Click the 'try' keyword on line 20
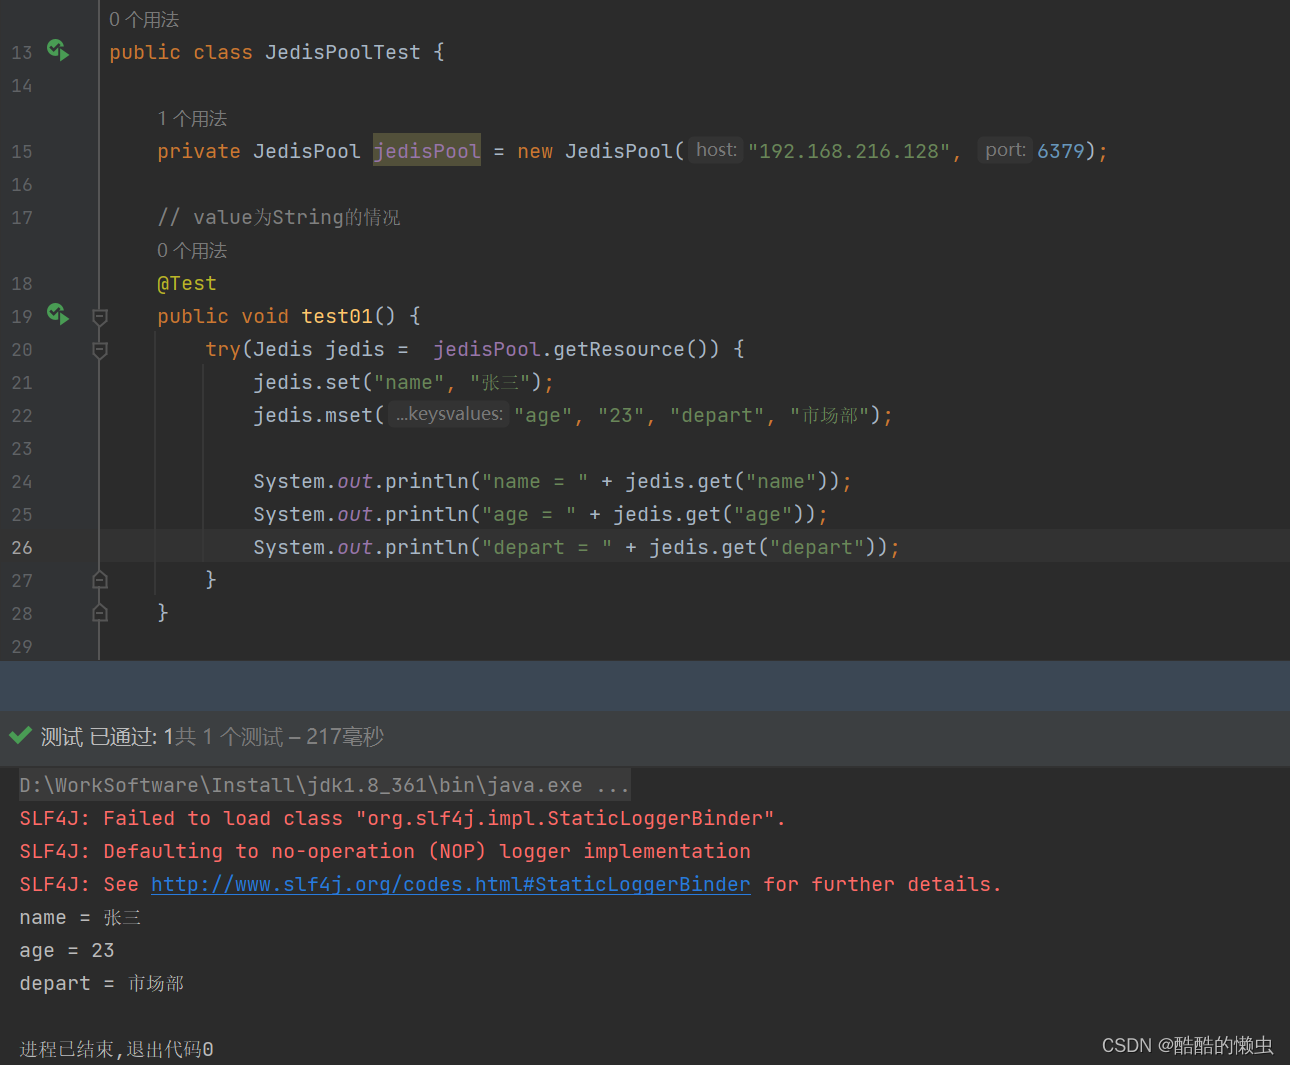Viewport: 1290px width, 1065px height. [223, 349]
